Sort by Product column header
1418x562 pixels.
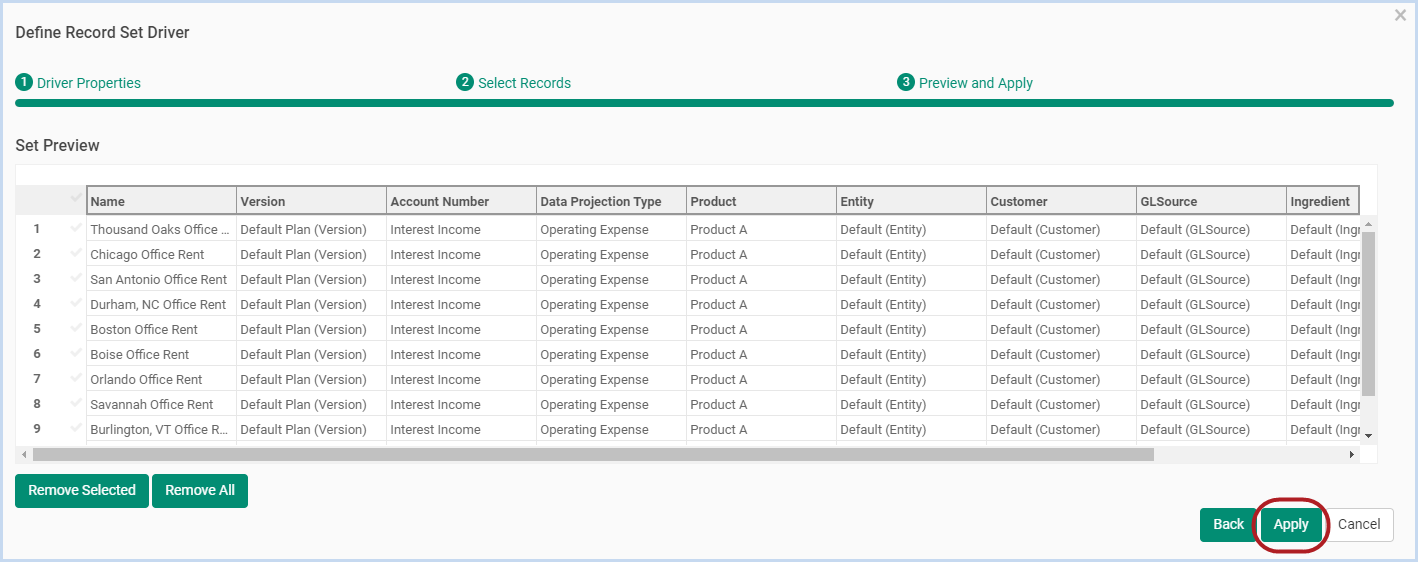(761, 201)
